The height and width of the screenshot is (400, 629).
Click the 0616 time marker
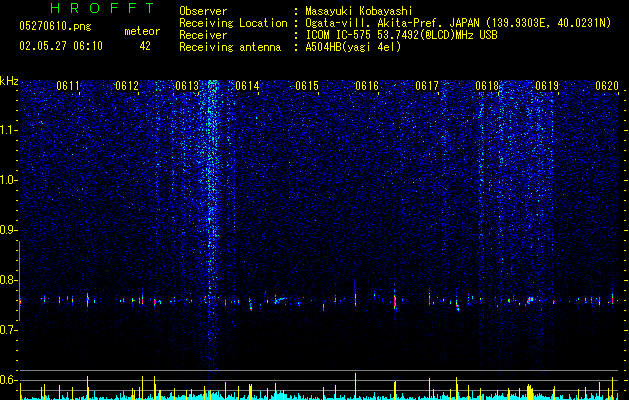pos(367,86)
